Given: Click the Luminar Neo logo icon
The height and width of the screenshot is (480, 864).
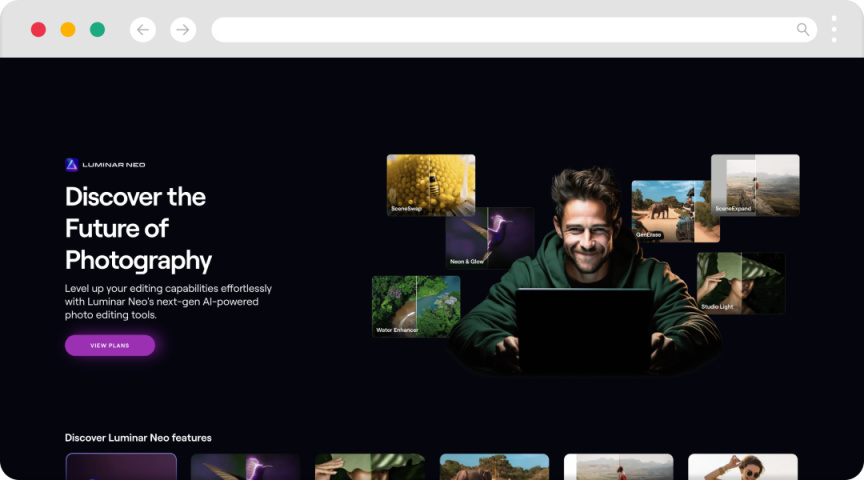Looking at the screenshot, I should [x=72, y=165].
